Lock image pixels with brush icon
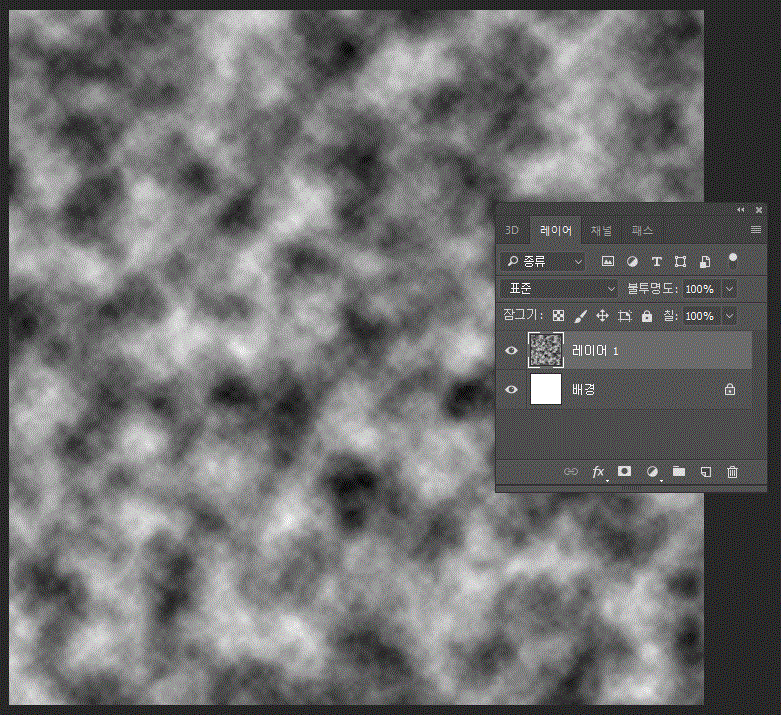The height and width of the screenshot is (715, 781). click(580, 316)
